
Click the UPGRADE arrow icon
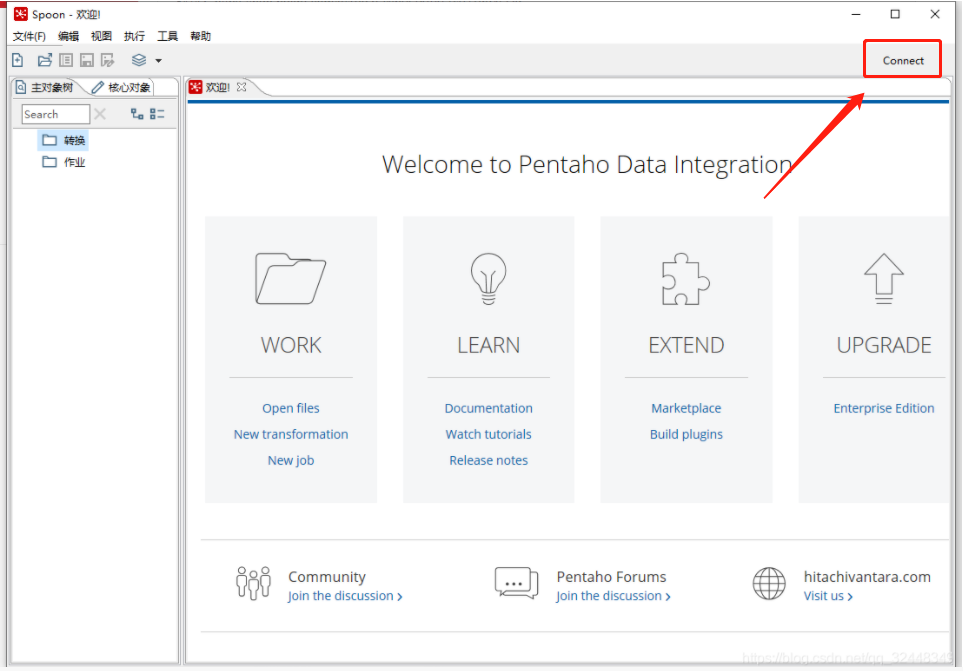tap(884, 279)
